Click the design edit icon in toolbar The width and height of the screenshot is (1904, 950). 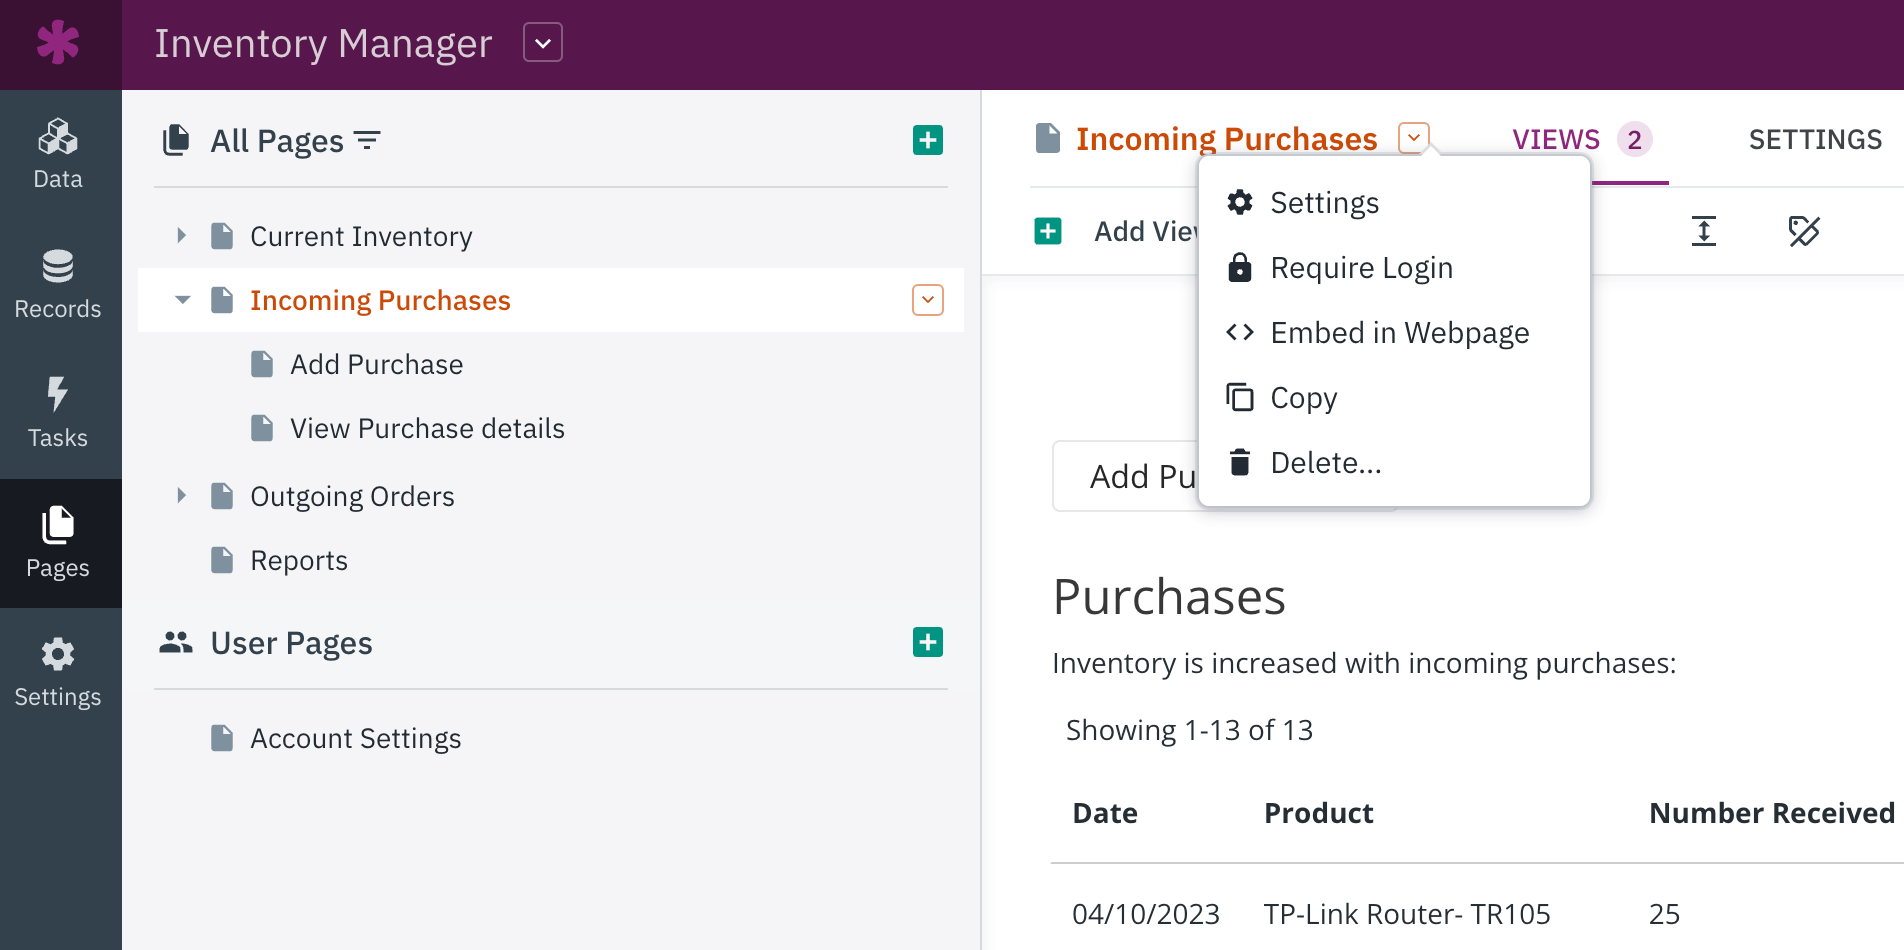tap(1803, 231)
